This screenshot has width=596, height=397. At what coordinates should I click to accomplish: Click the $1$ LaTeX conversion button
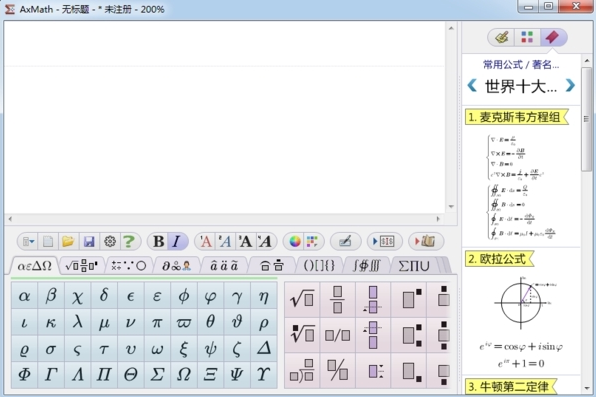click(384, 241)
